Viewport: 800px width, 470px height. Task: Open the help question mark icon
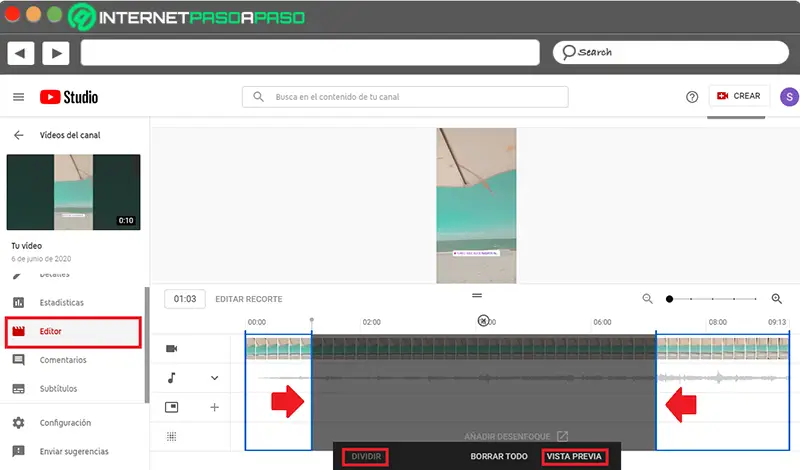692,97
